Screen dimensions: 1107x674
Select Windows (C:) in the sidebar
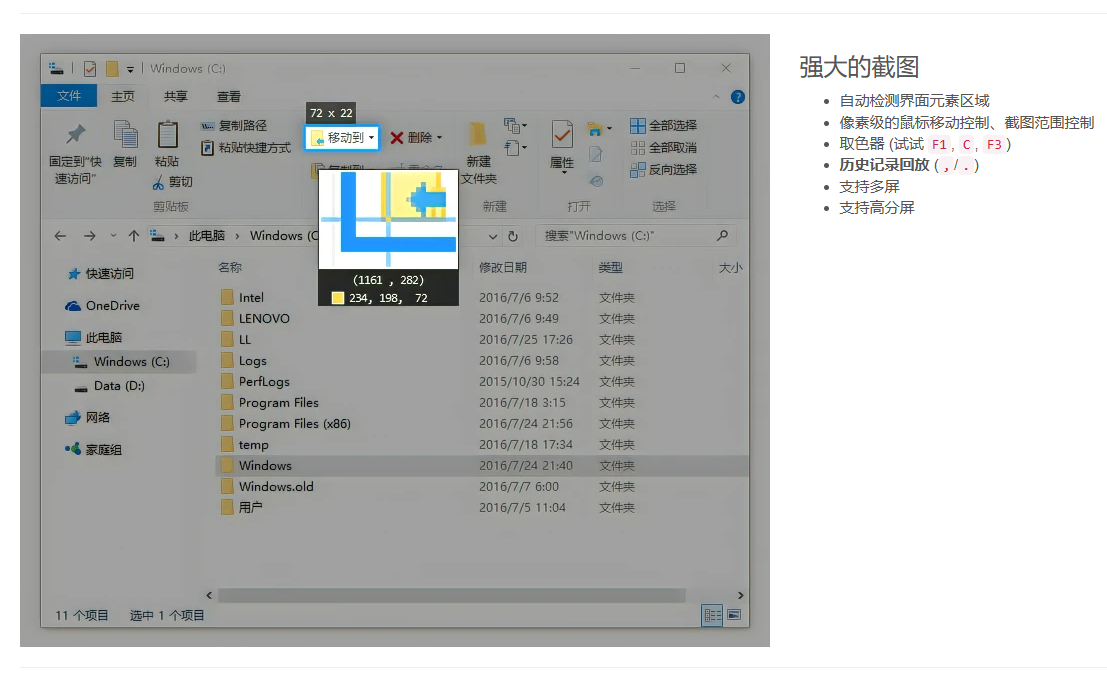[120, 361]
